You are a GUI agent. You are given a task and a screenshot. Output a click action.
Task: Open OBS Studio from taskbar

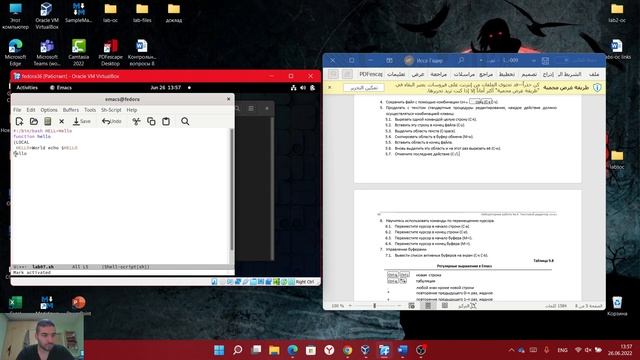(421, 350)
